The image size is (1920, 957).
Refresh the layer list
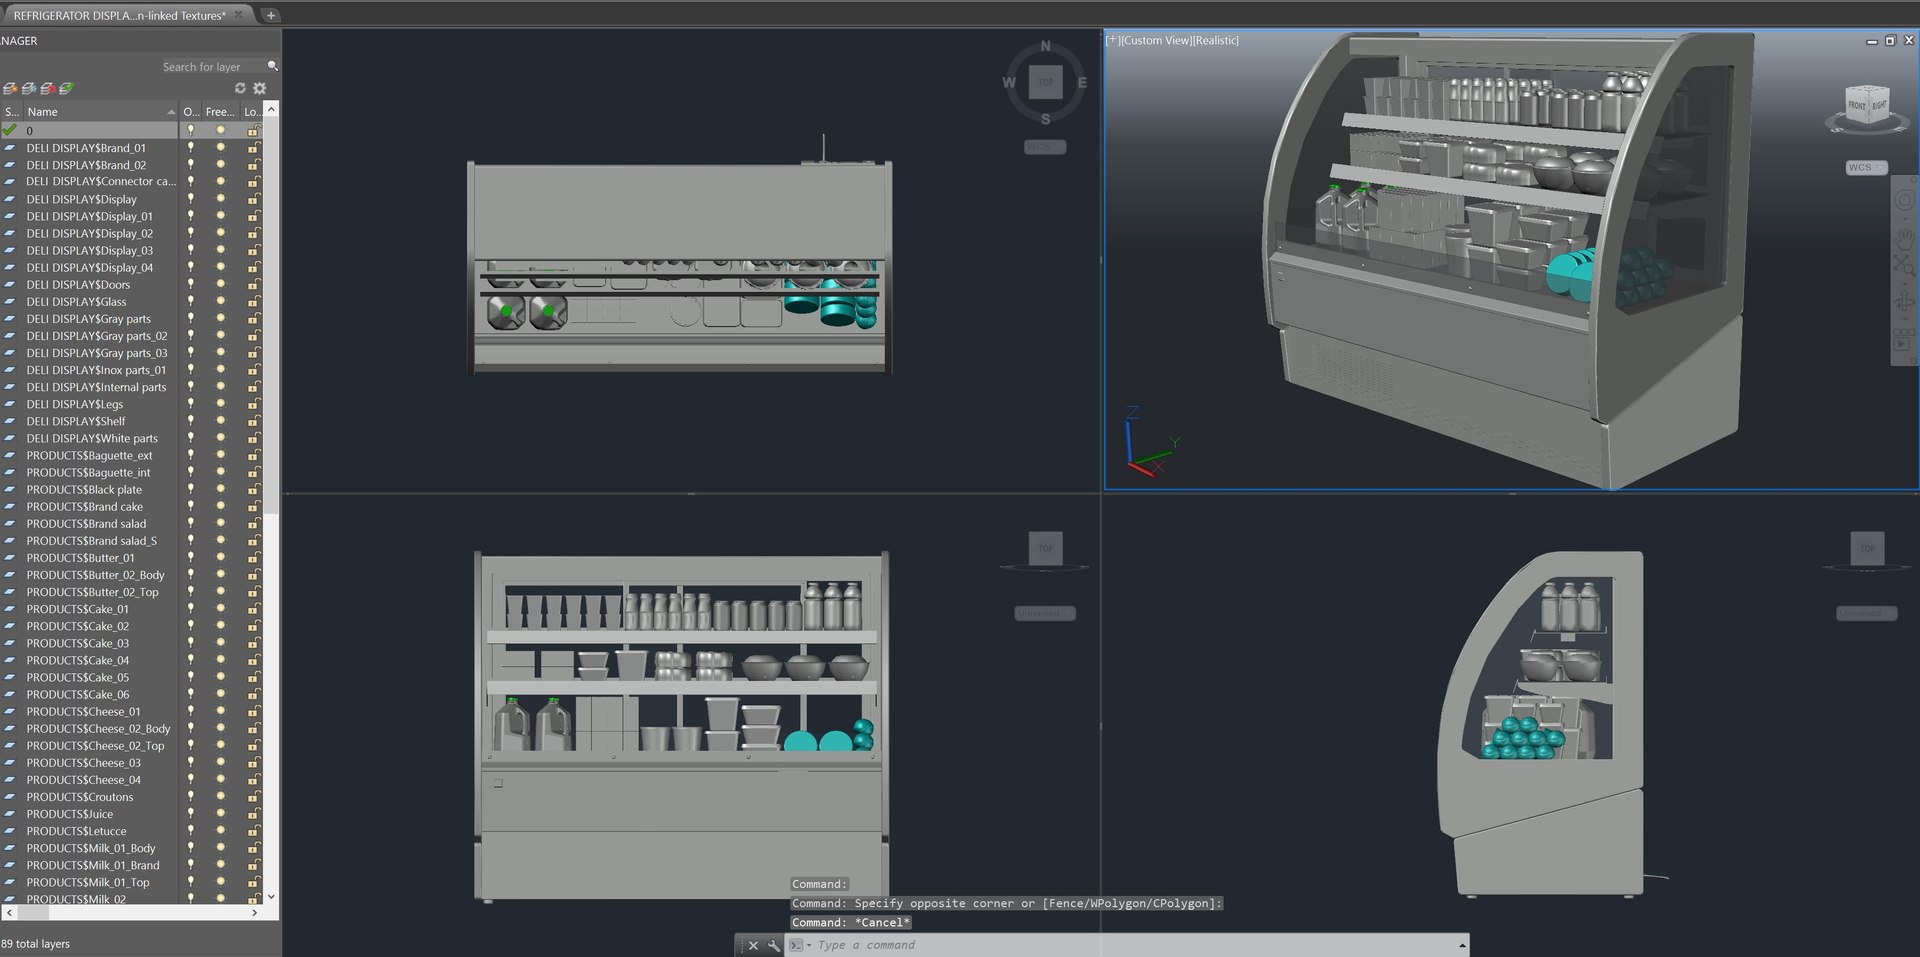coord(240,89)
